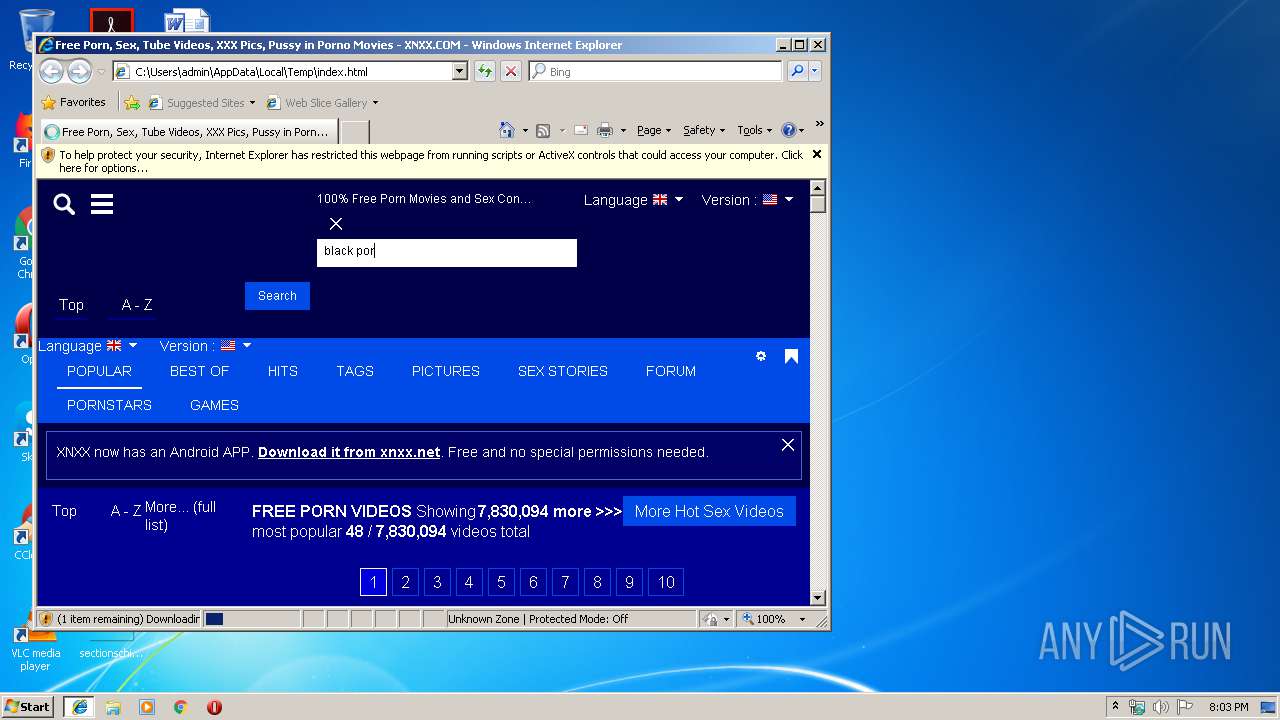Image resolution: width=1280 pixels, height=720 pixels.
Task: Click the search text field containing 'black por'
Action: [x=447, y=252]
